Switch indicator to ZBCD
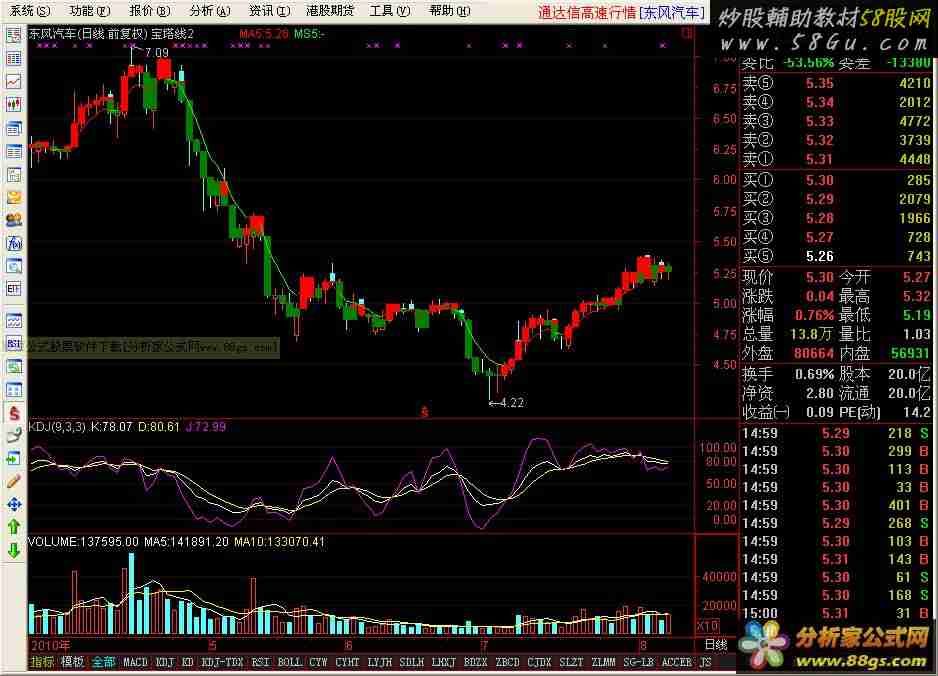Image resolution: width=938 pixels, height=676 pixels. click(x=508, y=662)
